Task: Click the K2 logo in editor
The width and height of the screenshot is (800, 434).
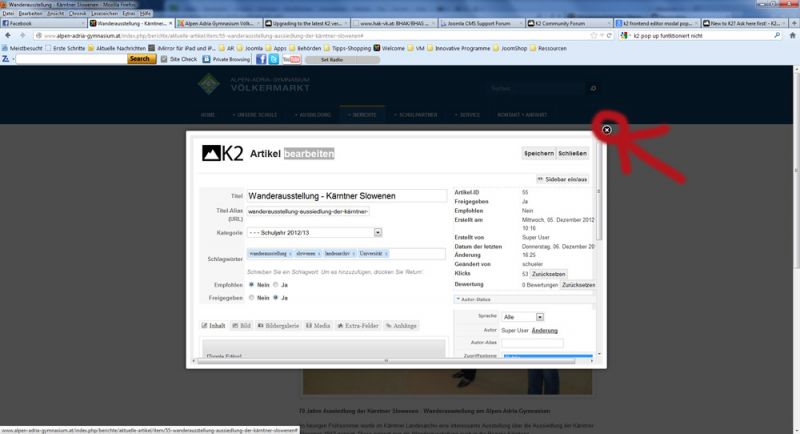Action: pos(222,153)
